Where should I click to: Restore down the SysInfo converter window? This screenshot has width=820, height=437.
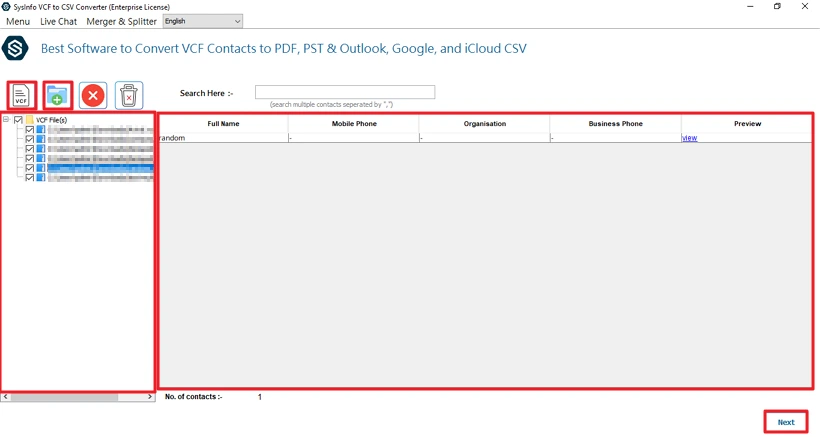778,6
